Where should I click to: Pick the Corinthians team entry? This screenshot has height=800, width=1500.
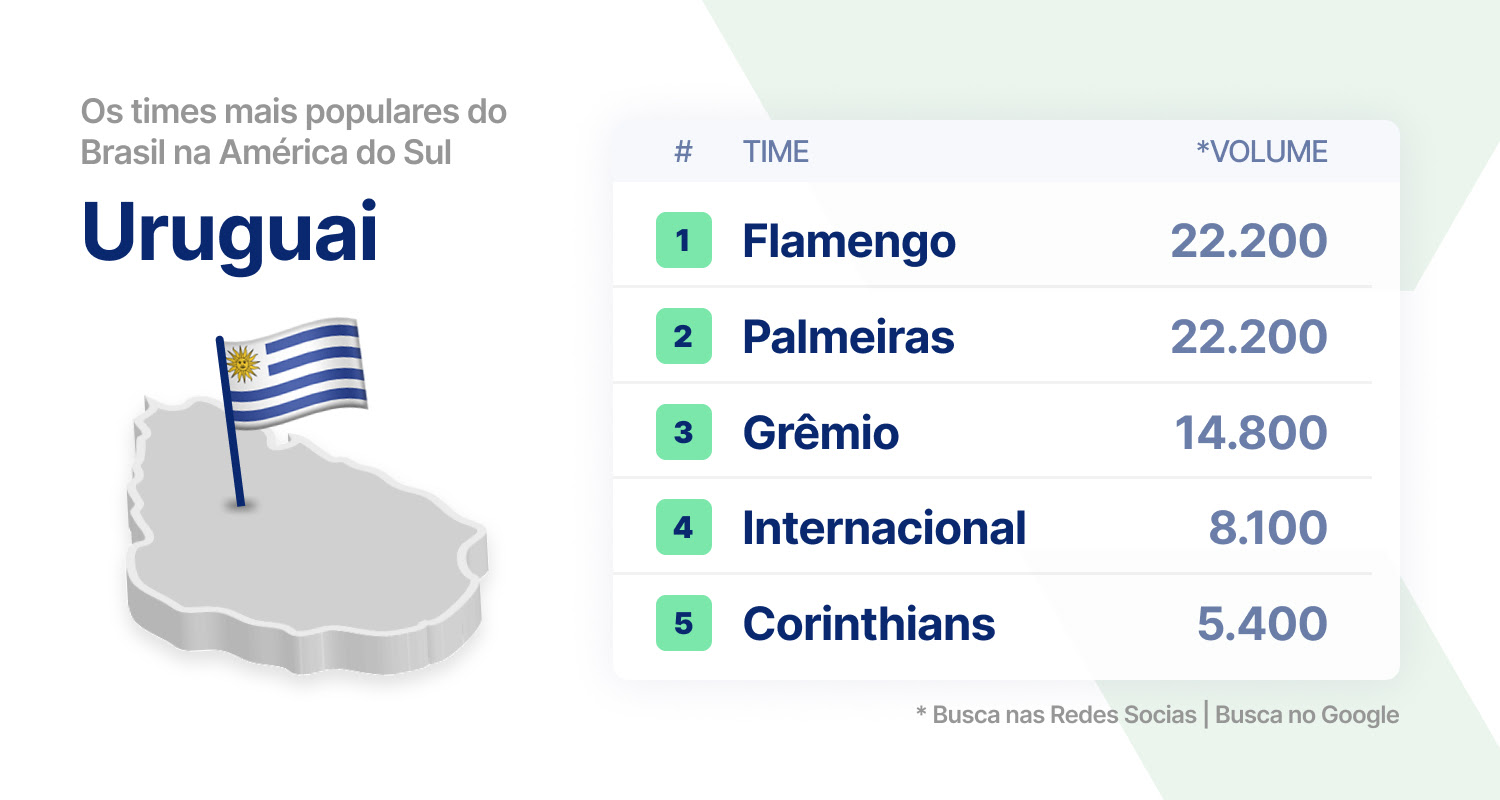[869, 624]
